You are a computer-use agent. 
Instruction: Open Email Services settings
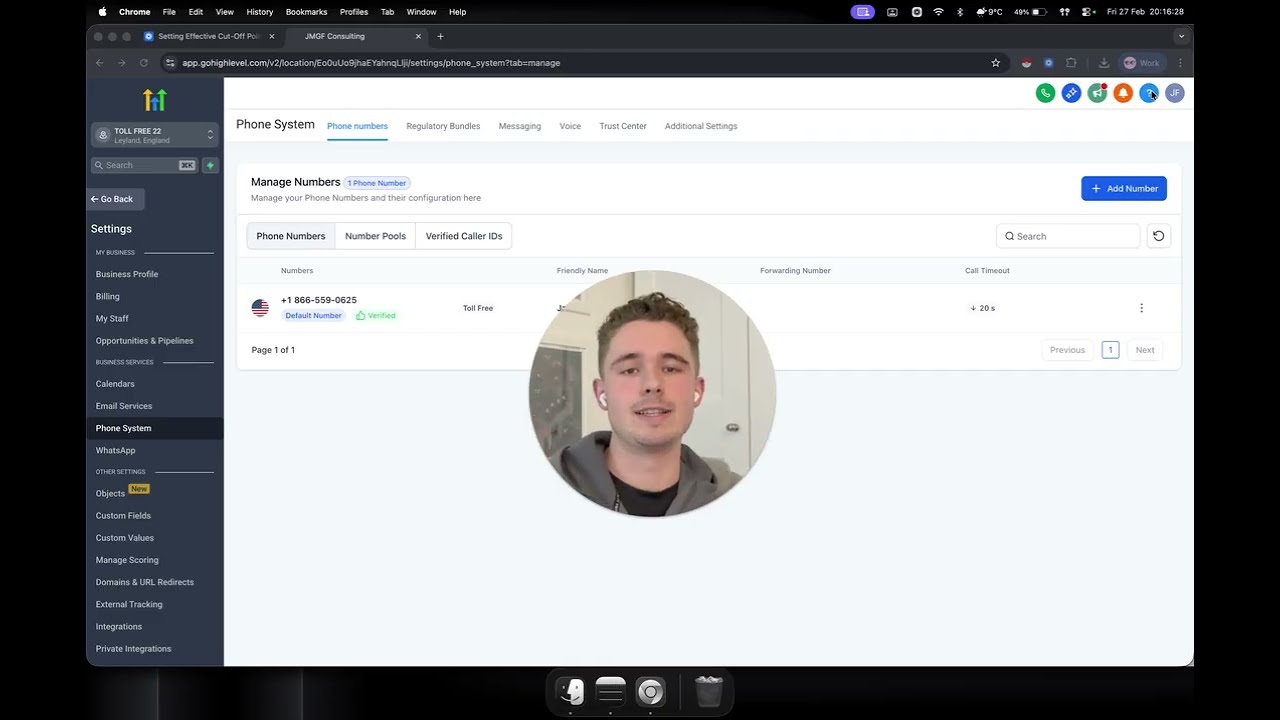[124, 406]
